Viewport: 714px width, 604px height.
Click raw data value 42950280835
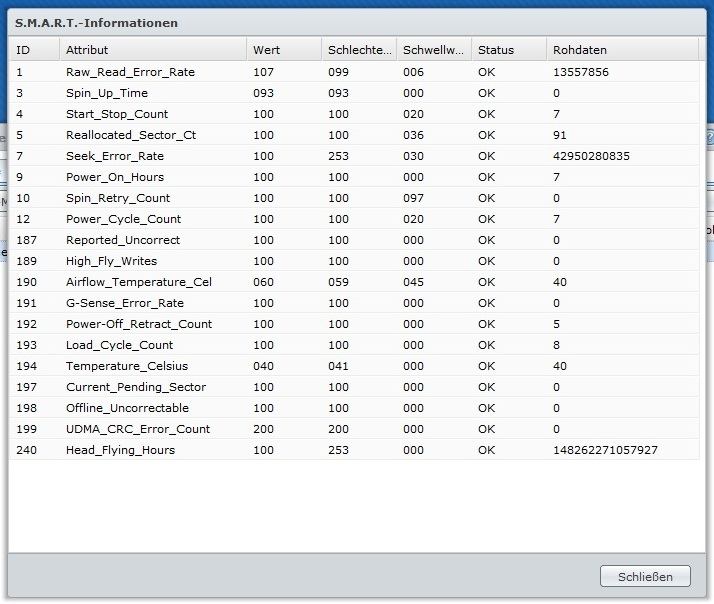coord(591,156)
